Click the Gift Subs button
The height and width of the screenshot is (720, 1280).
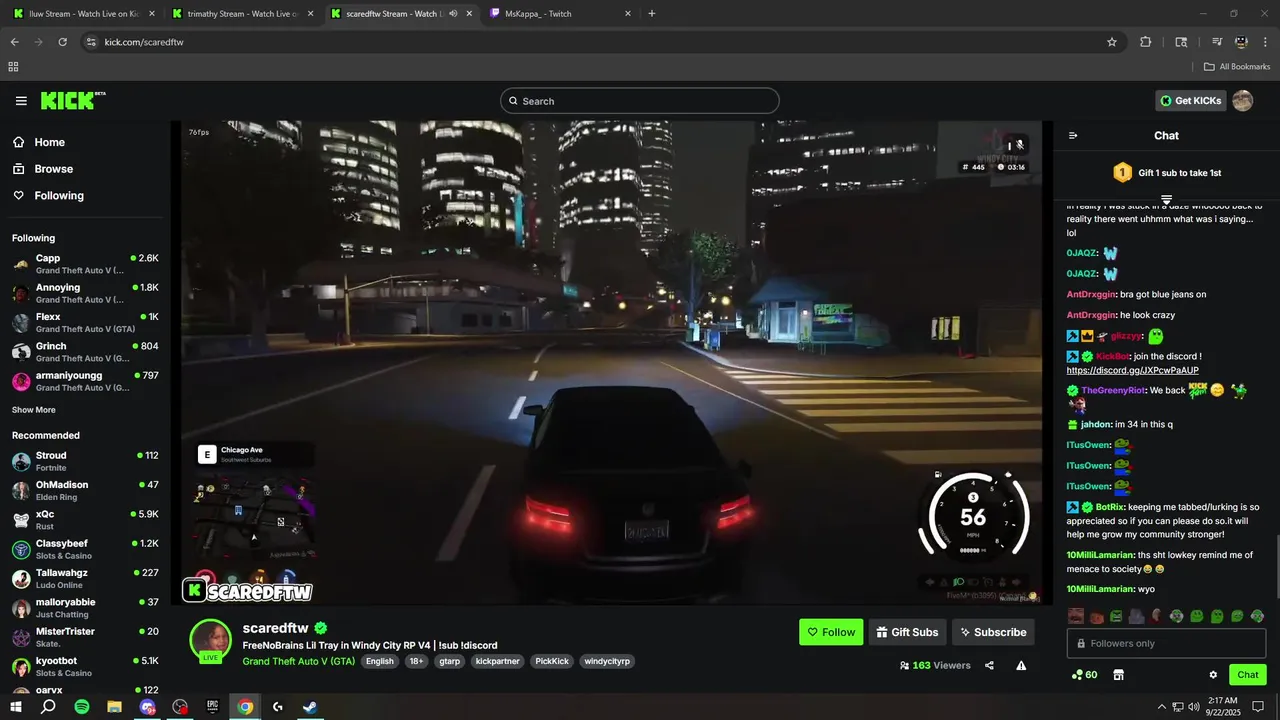coord(908,632)
